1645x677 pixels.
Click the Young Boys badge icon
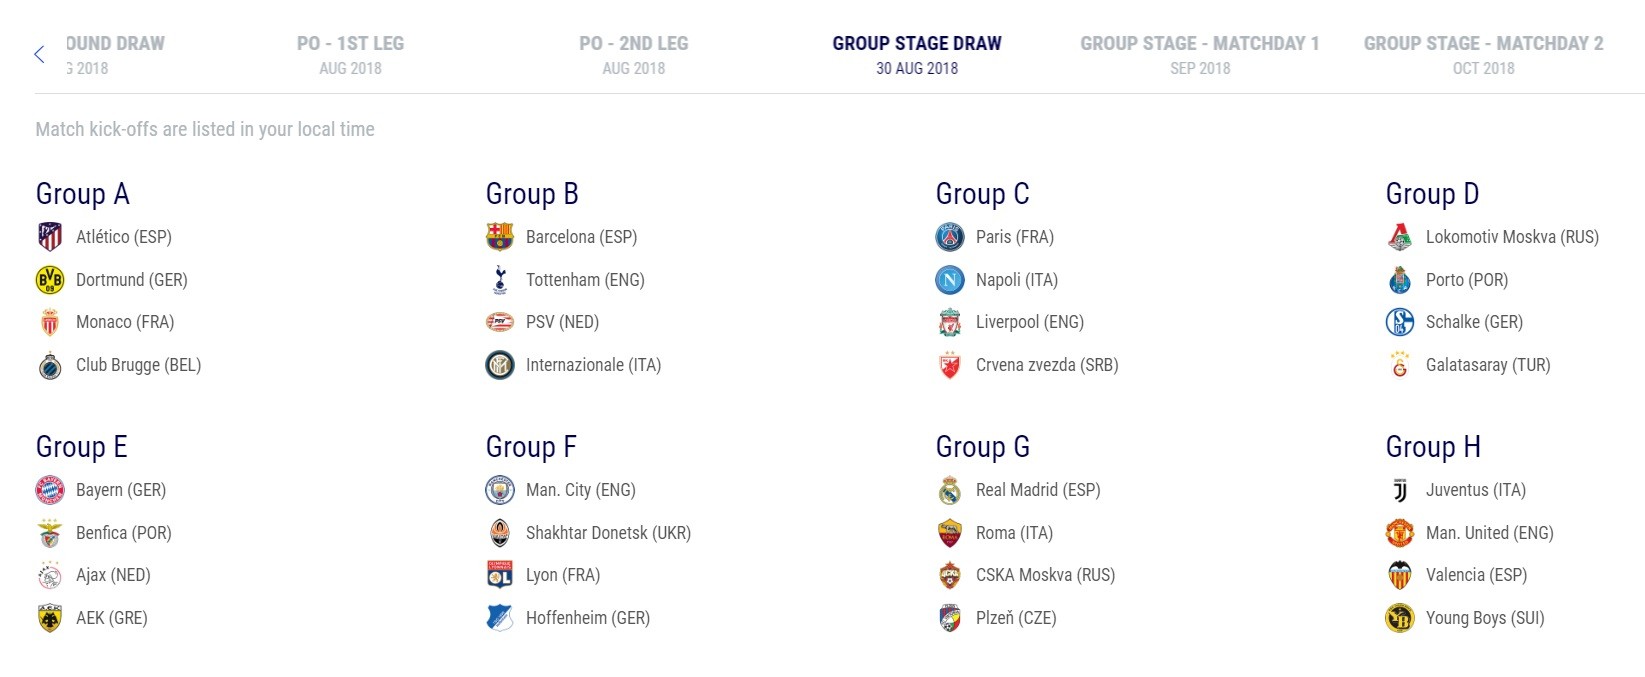point(1400,618)
